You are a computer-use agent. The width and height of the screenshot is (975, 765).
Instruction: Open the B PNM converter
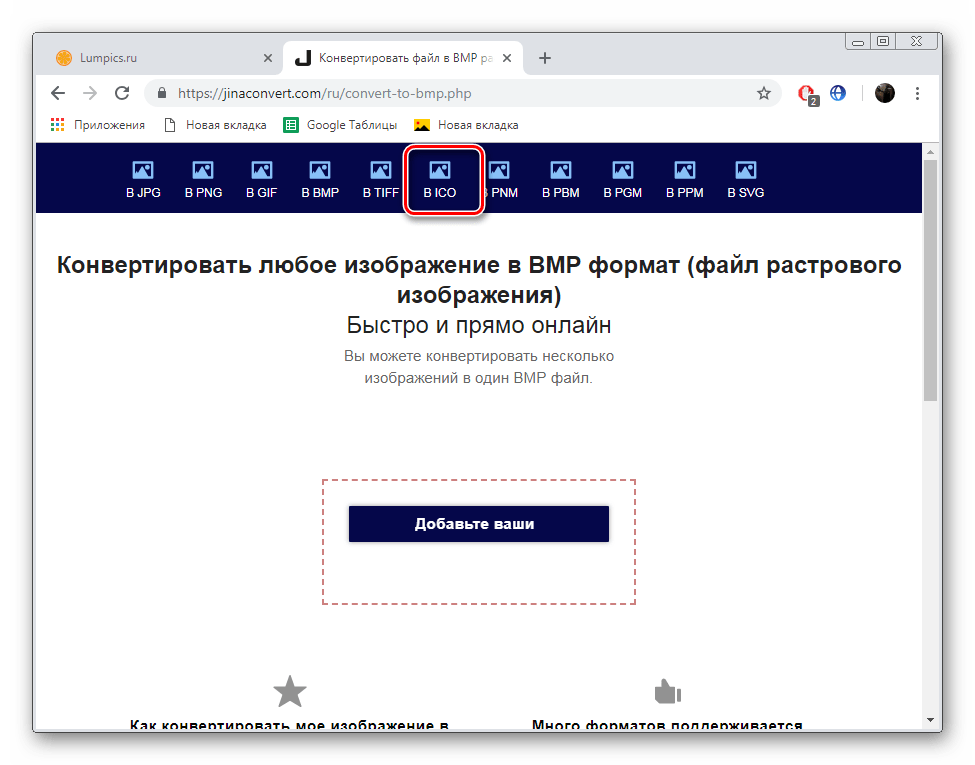(501, 180)
